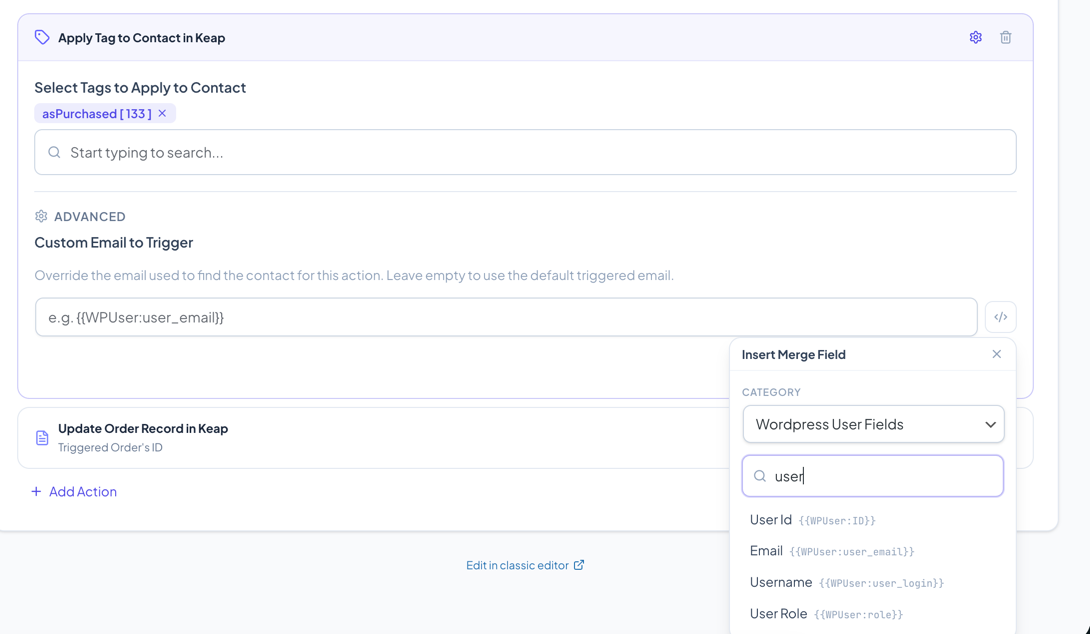This screenshot has width=1090, height=634.
Task: Click the external link icon beside Edit in classic editor
Action: coord(578,564)
